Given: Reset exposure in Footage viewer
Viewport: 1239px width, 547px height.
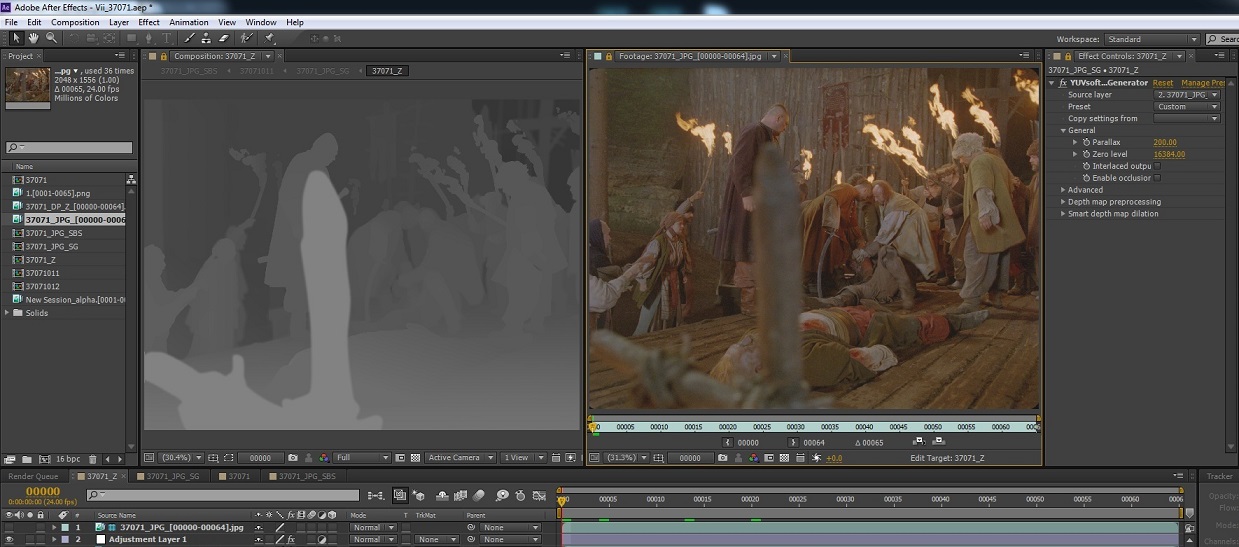Looking at the screenshot, I should coord(816,458).
